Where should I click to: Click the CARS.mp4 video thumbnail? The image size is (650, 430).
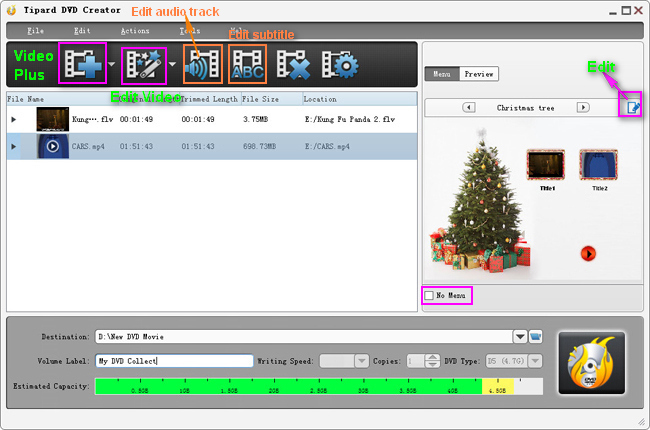(53, 146)
